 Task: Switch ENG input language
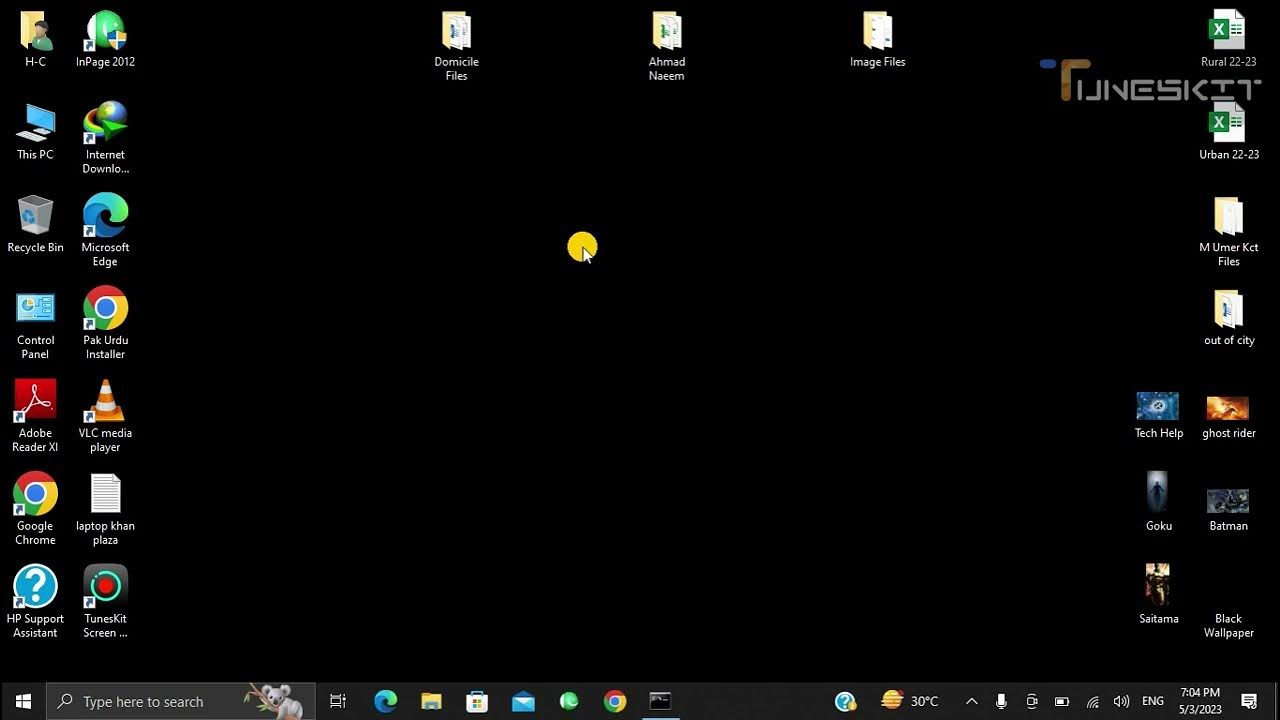[1153, 701]
